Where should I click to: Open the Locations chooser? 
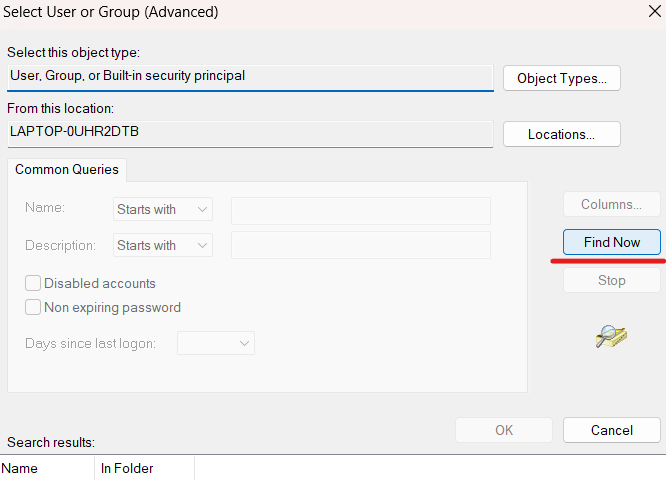pyautogui.click(x=562, y=134)
